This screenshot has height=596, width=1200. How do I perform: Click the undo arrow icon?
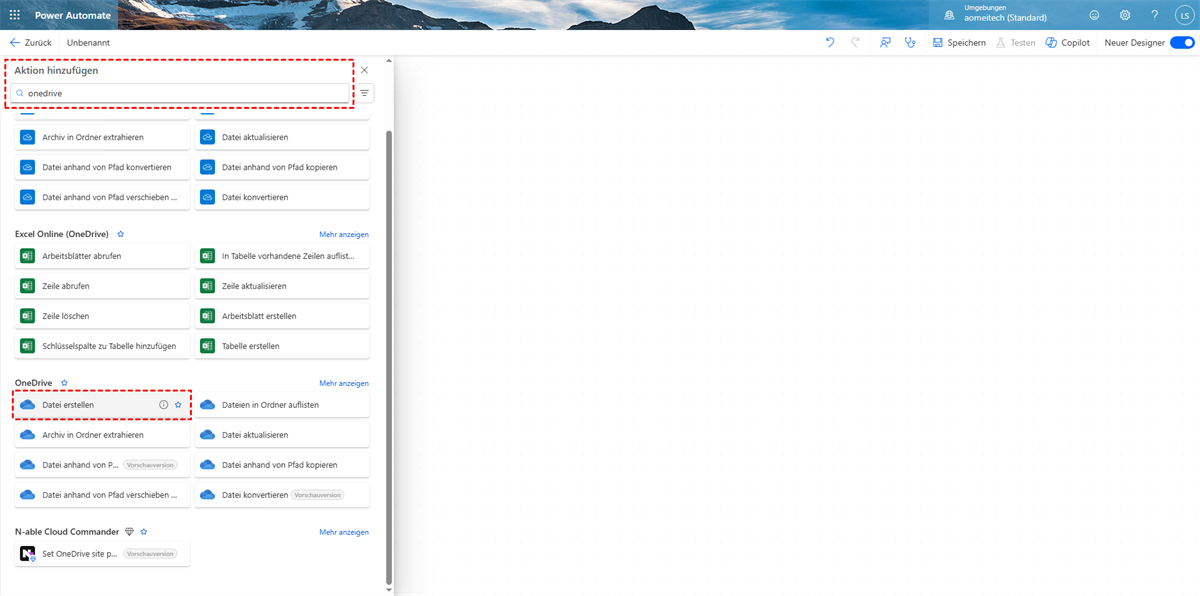click(x=830, y=43)
